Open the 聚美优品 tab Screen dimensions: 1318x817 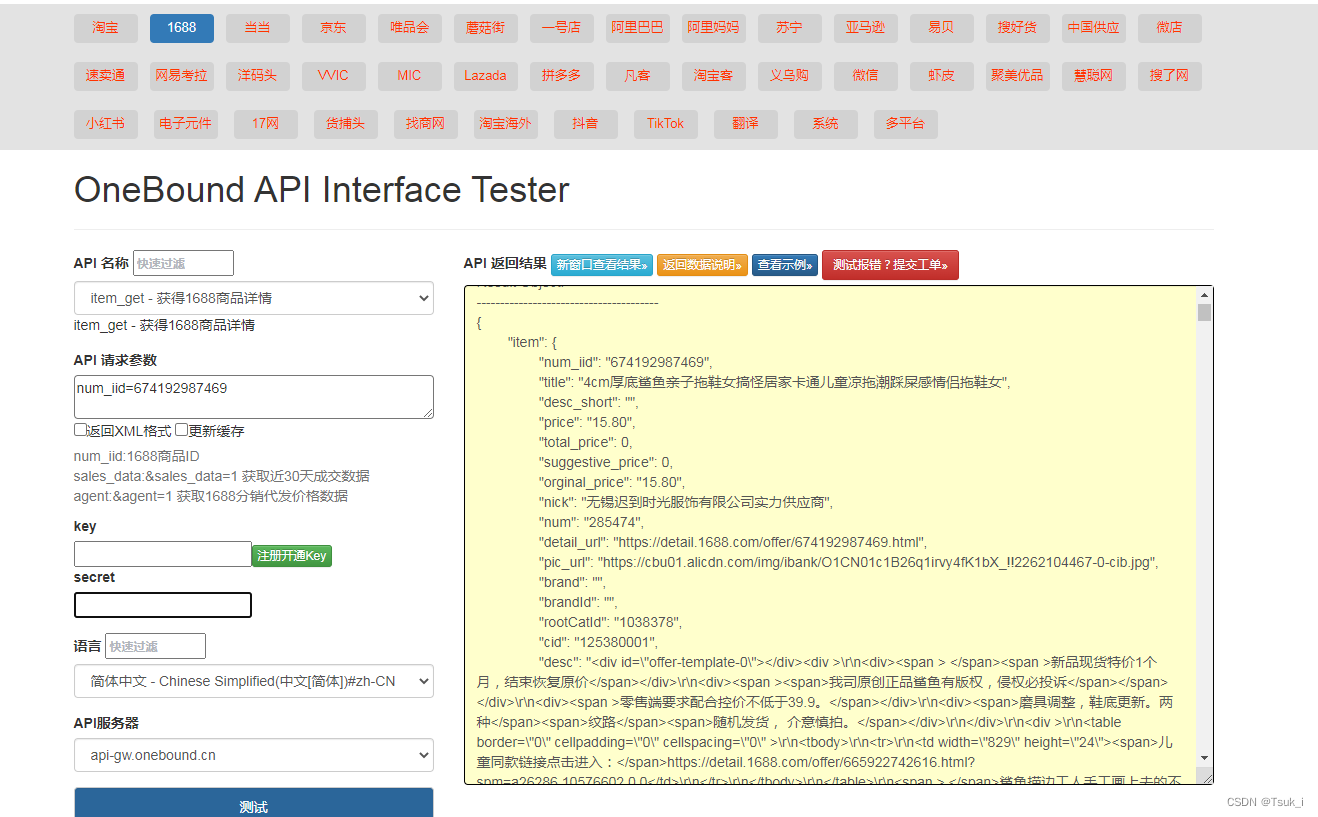click(1018, 76)
